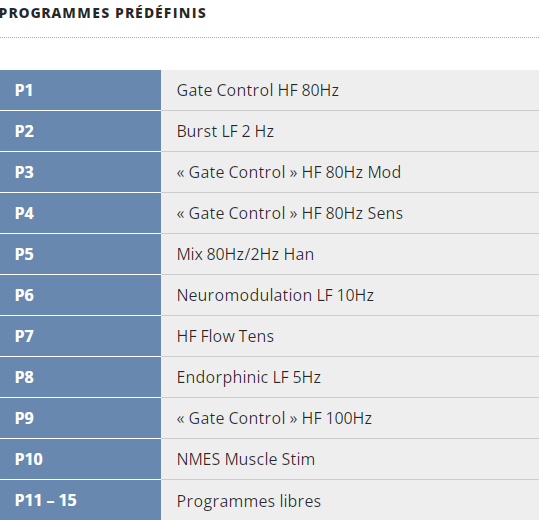Select Gate Control HF 100Hz row
This screenshot has height=520, width=541.
click(x=350, y=419)
